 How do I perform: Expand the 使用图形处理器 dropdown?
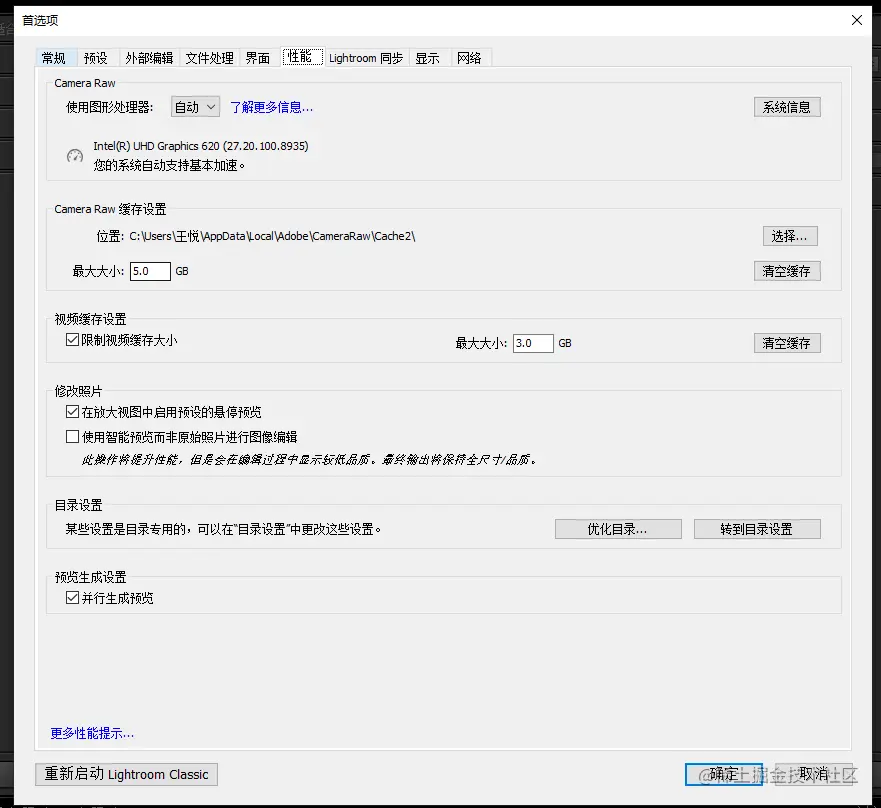[195, 107]
